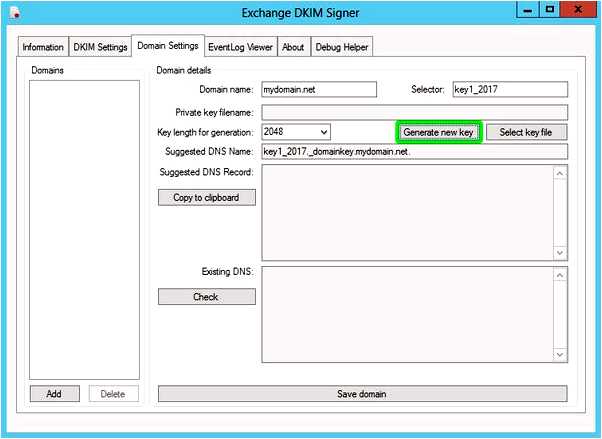Viewport: 602px width, 439px height.
Task: Switch to the DKIM Settings tab
Action: click(100, 47)
